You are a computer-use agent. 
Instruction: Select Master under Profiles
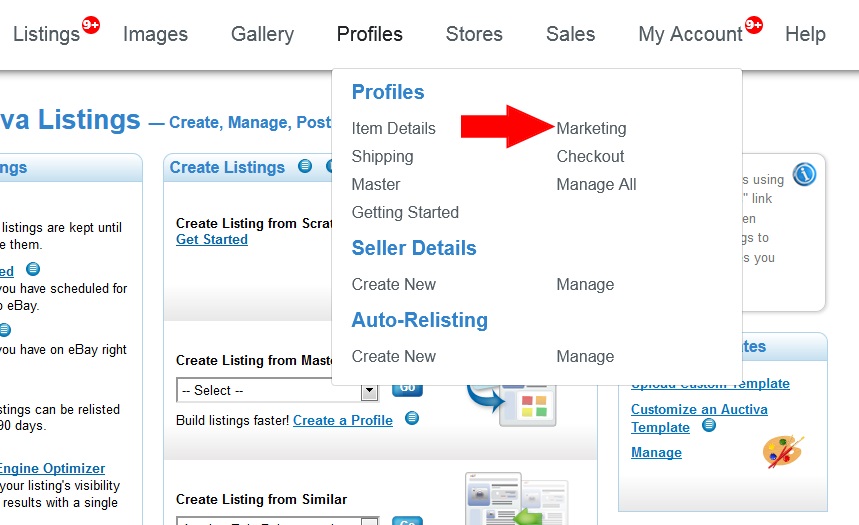click(376, 184)
